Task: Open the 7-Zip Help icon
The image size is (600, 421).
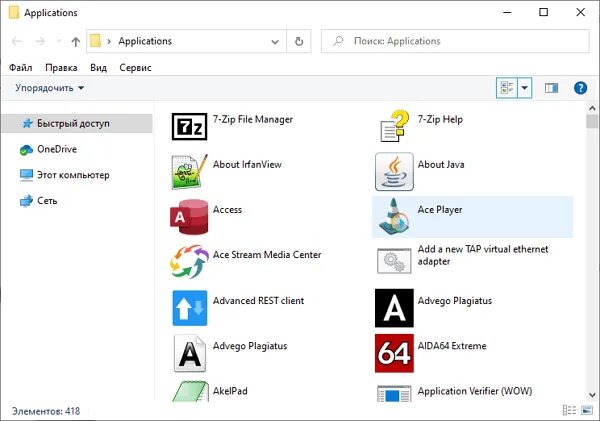Action: pyautogui.click(x=395, y=126)
